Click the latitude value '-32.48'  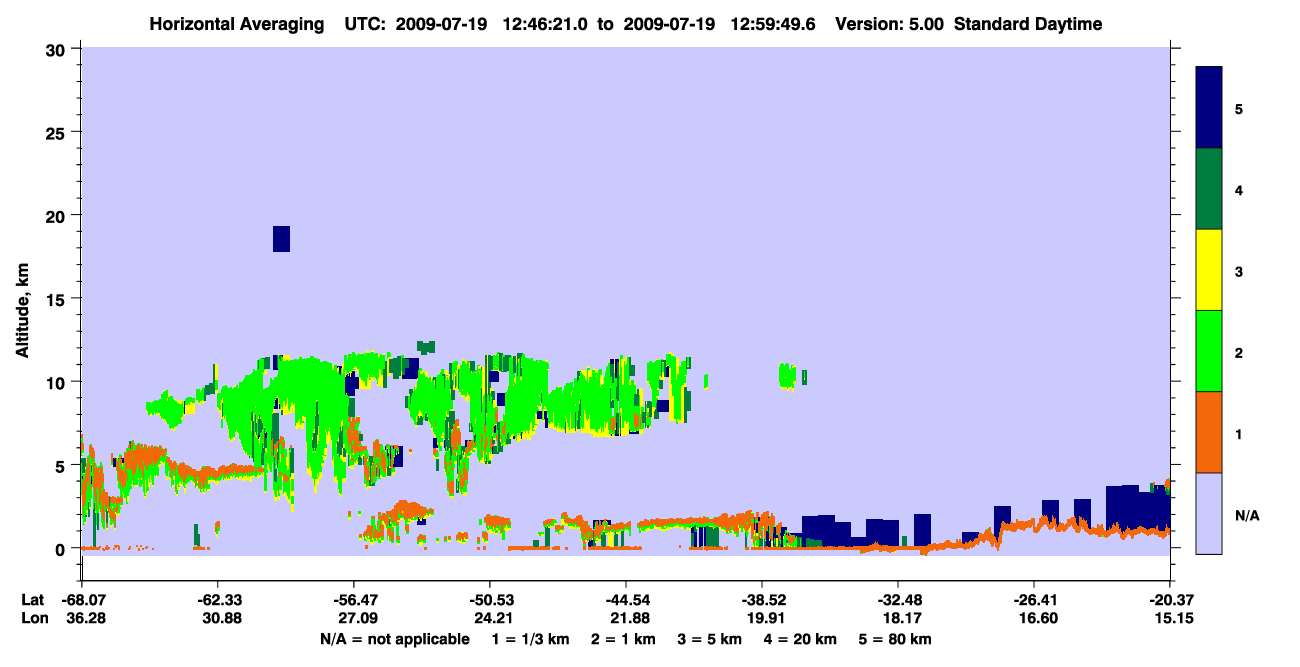point(898,600)
